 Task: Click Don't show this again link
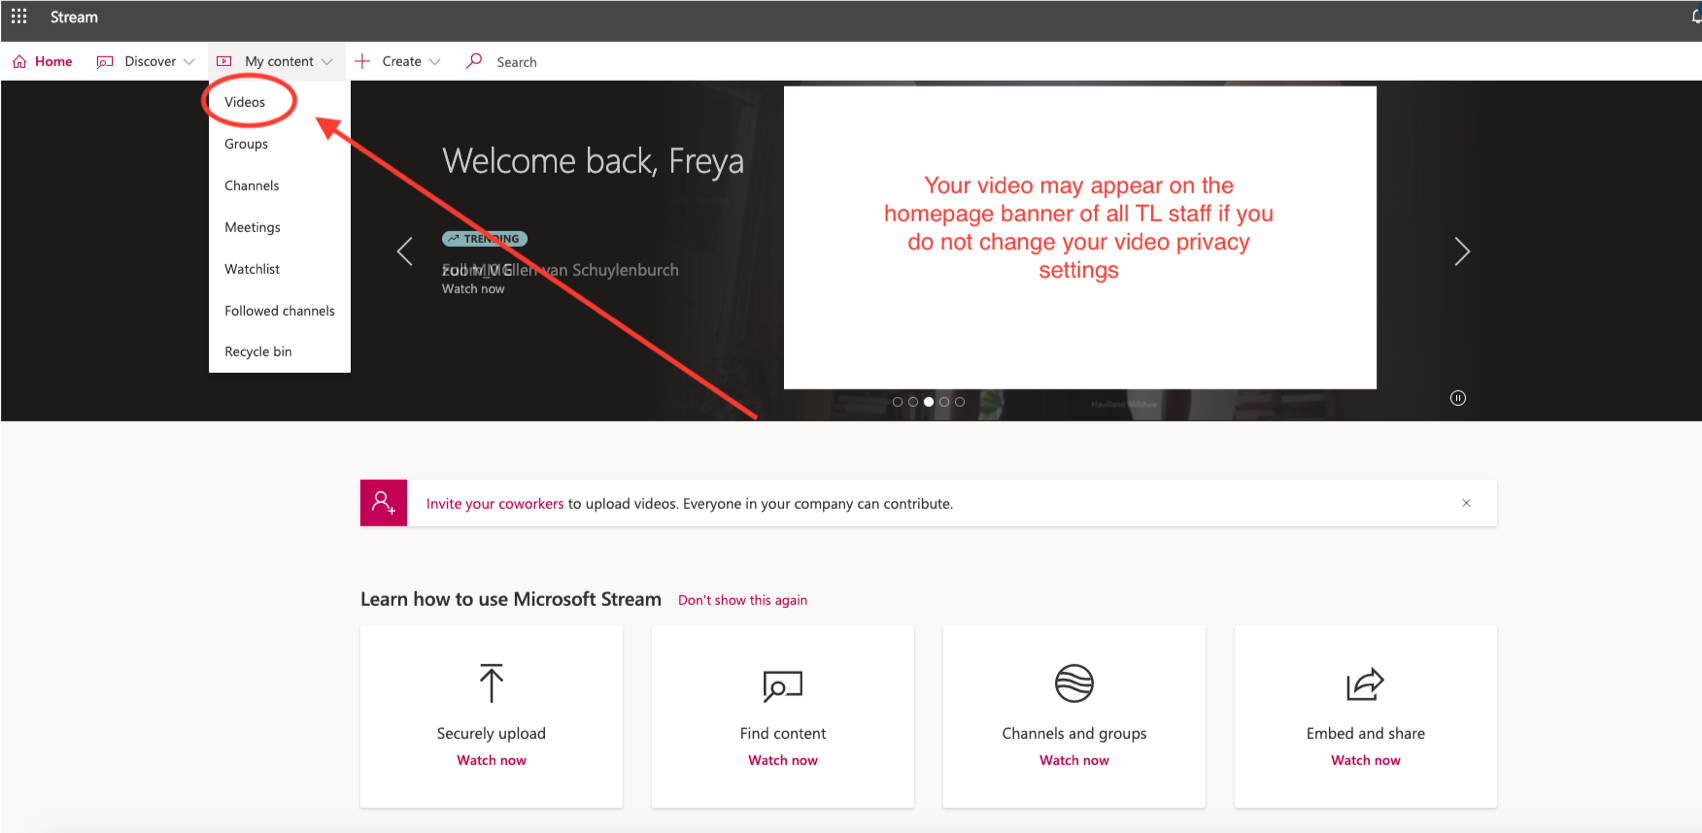(x=742, y=600)
